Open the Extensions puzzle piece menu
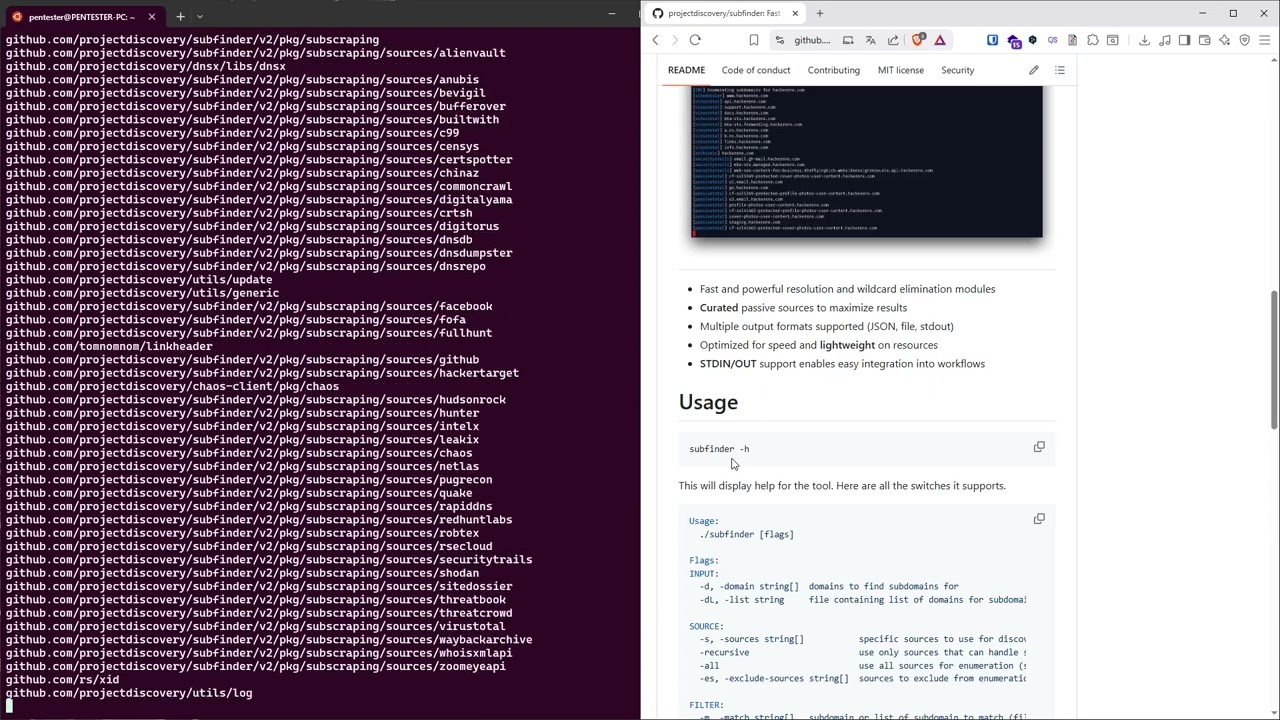The image size is (1280, 720). 1092,40
